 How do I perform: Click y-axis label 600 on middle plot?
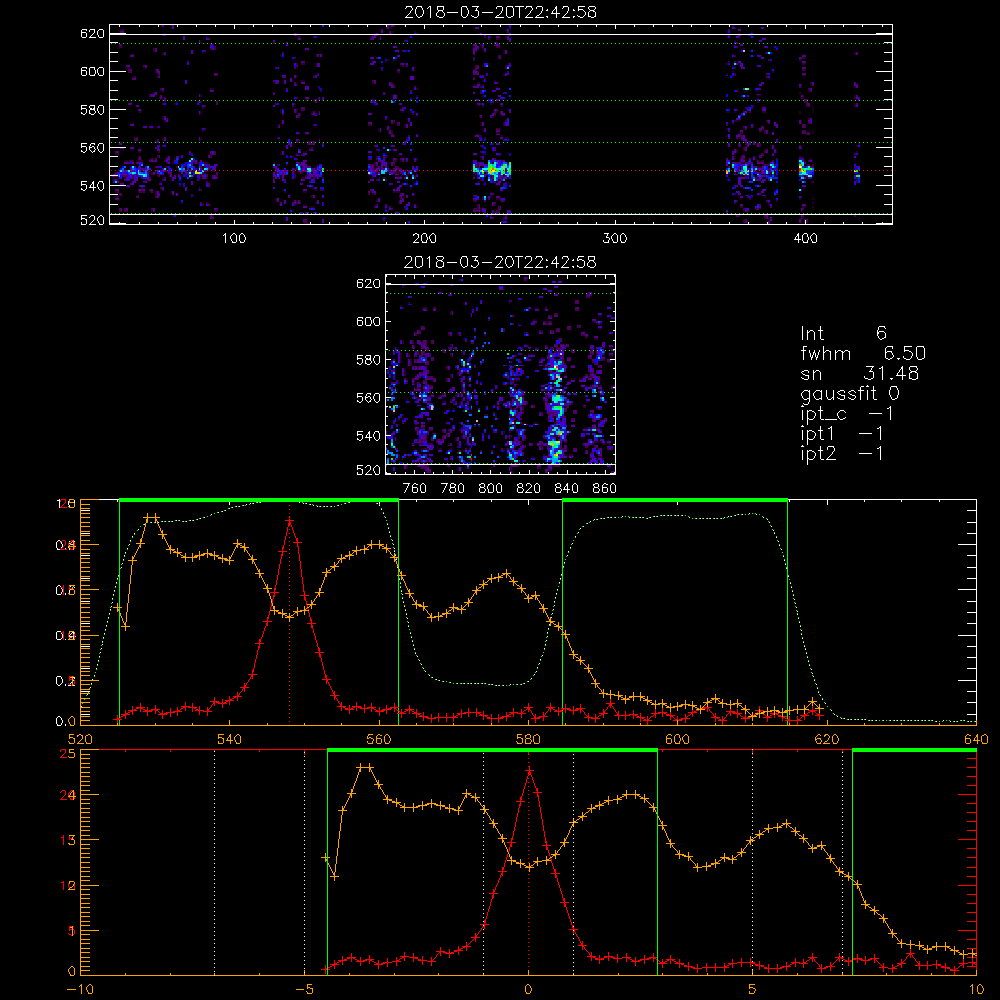(x=369, y=321)
